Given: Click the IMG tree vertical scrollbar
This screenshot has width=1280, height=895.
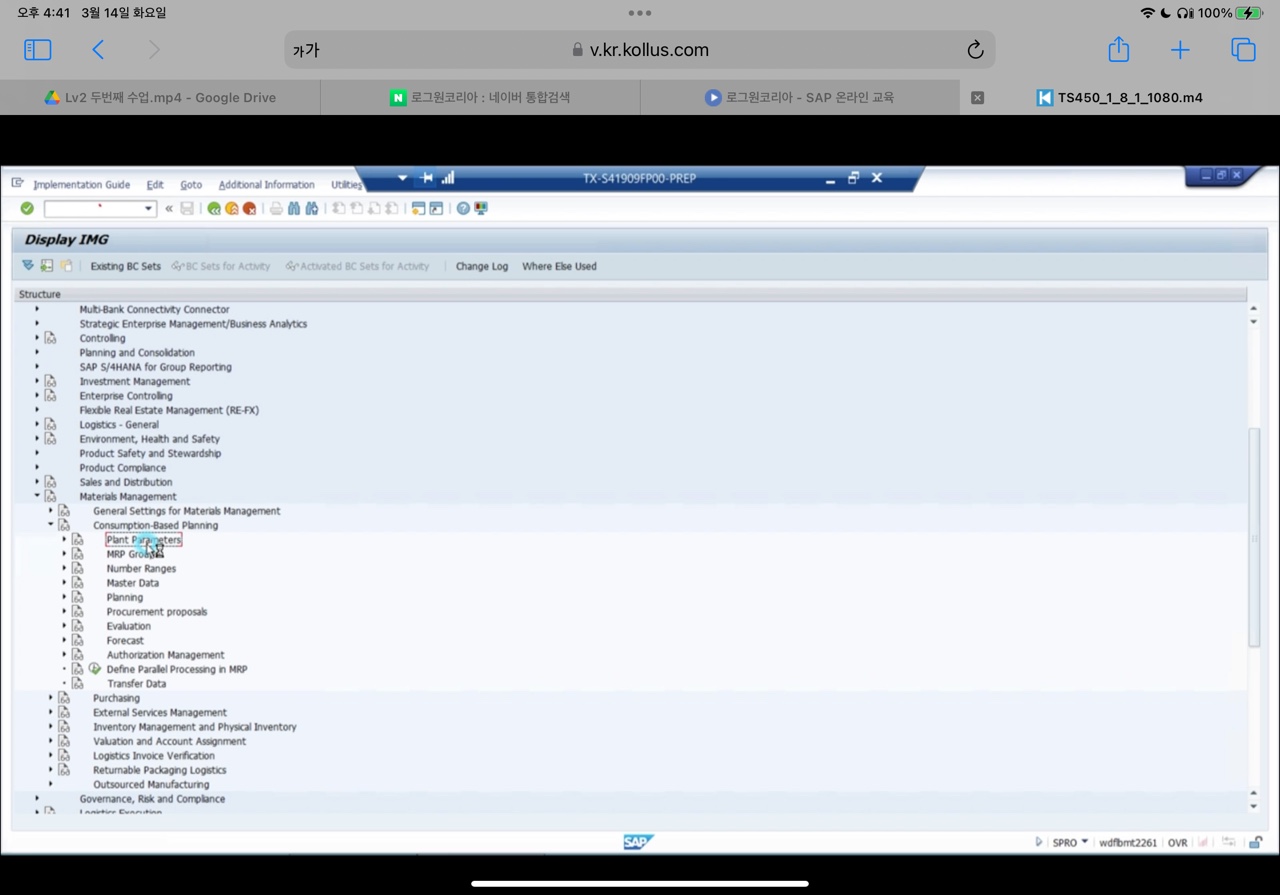Looking at the screenshot, I should [1254, 540].
